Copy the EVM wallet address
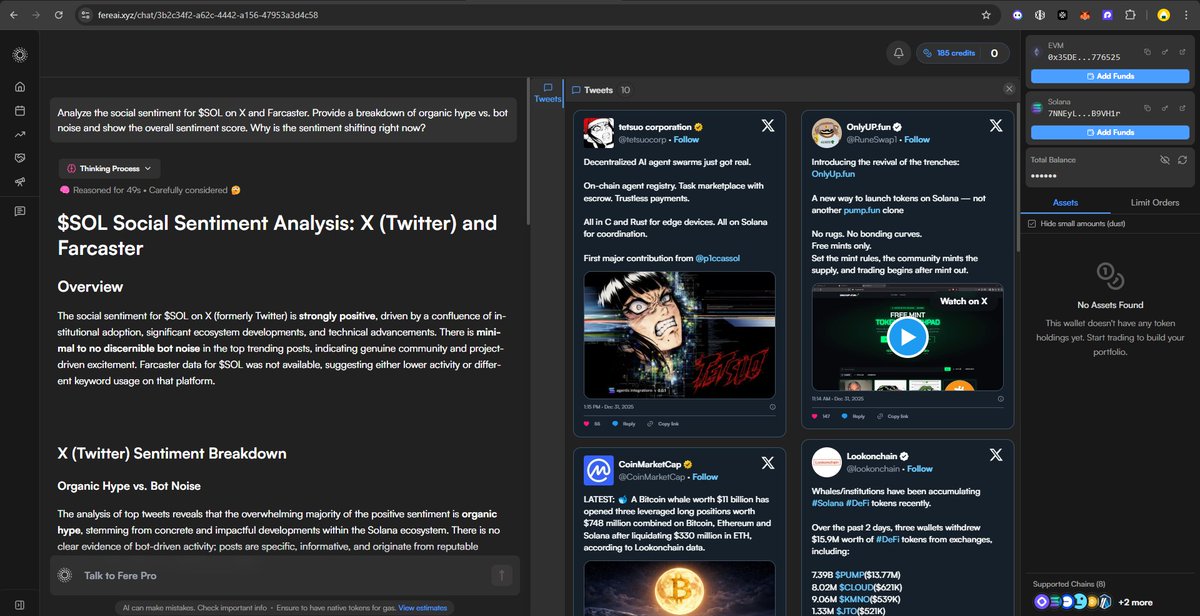This screenshot has height=616, width=1200. (1148, 52)
